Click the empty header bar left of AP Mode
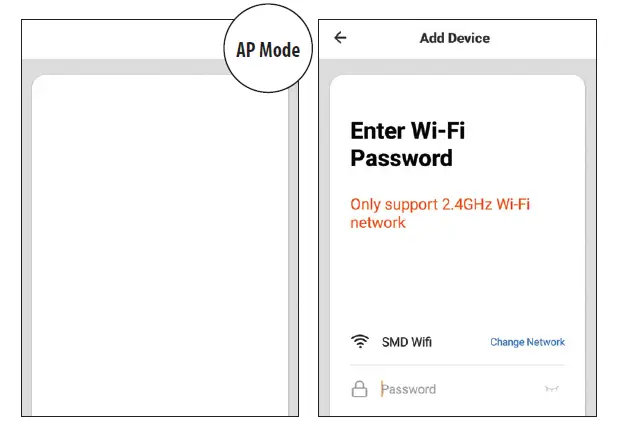 [120, 38]
